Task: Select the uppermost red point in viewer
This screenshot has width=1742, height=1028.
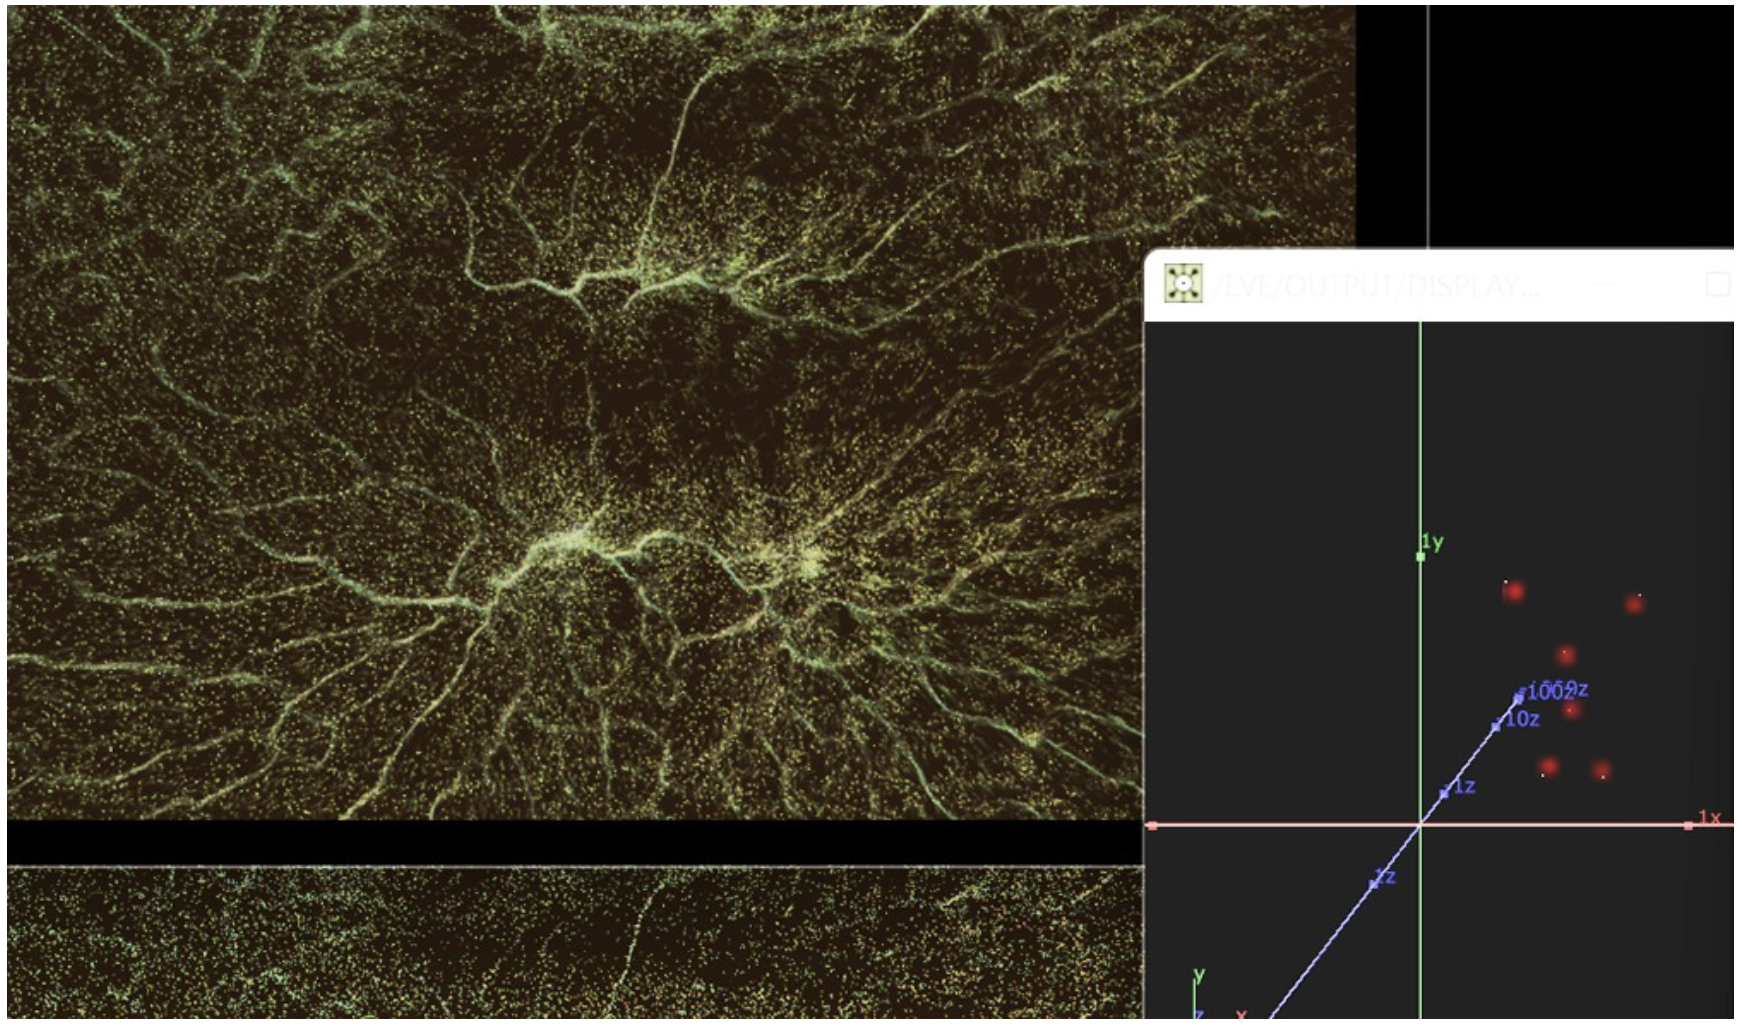Action: tap(1514, 591)
